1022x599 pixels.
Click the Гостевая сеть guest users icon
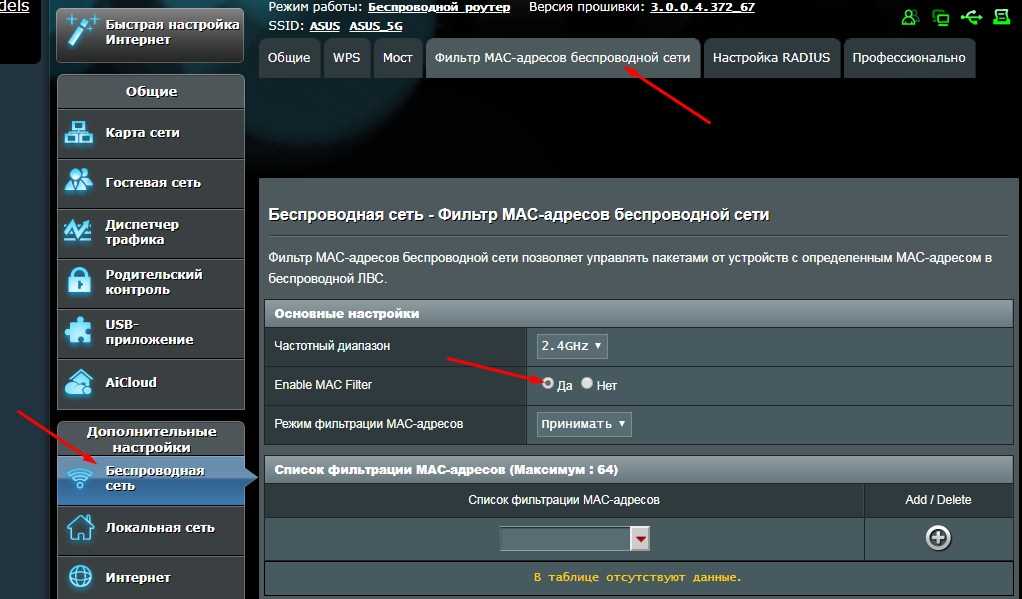[79, 181]
